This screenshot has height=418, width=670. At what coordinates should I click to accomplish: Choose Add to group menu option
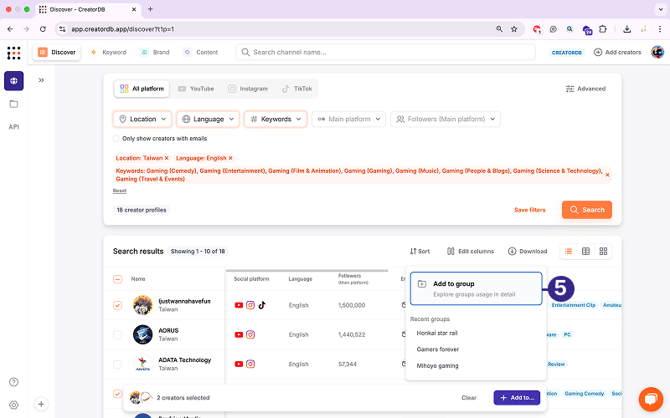tap(476, 288)
